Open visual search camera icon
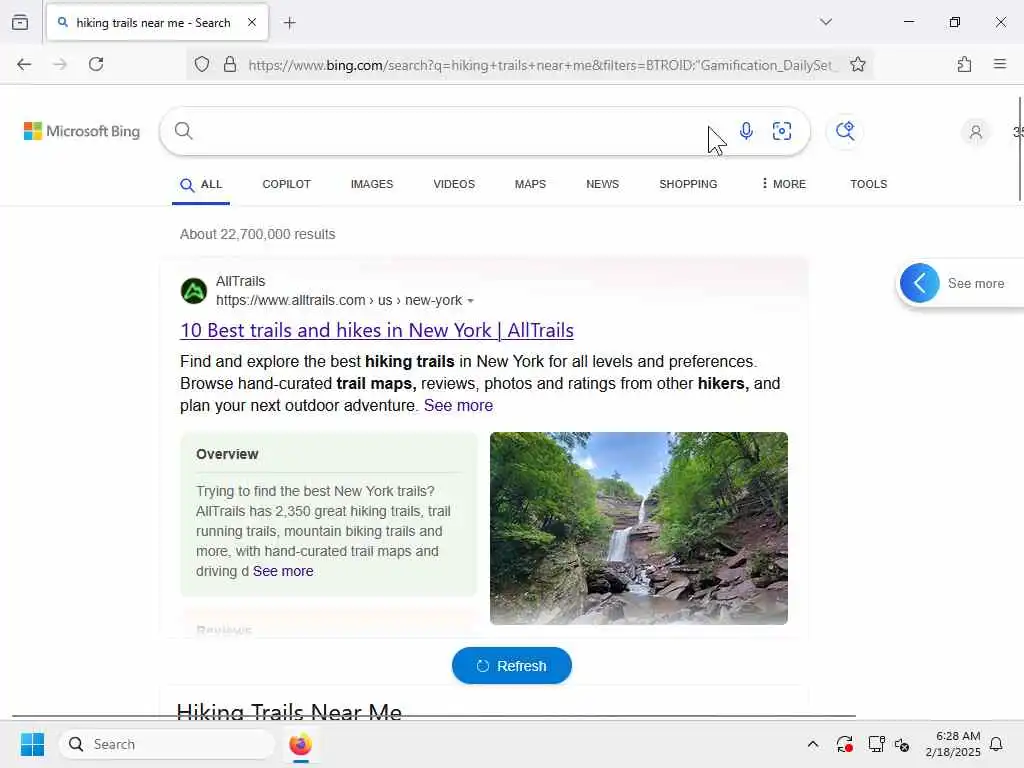The image size is (1024, 768). click(x=782, y=131)
